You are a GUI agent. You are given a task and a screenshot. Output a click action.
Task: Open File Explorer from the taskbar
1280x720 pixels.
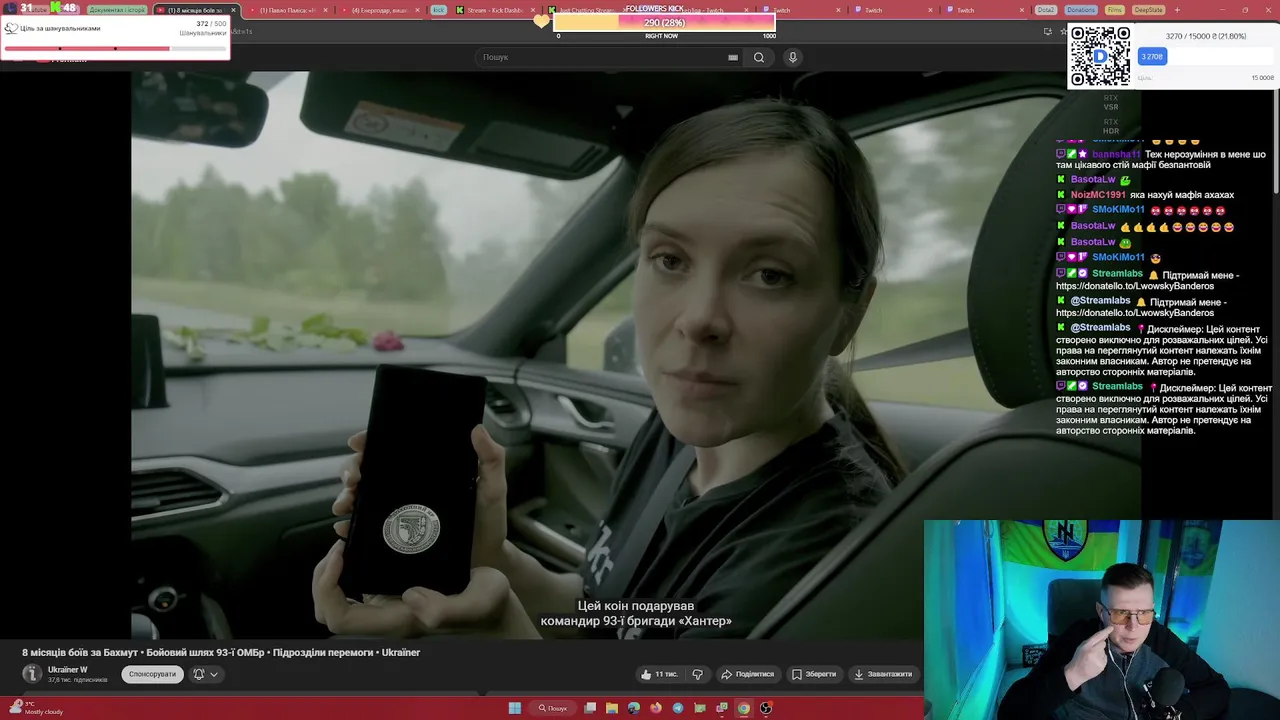click(x=612, y=708)
